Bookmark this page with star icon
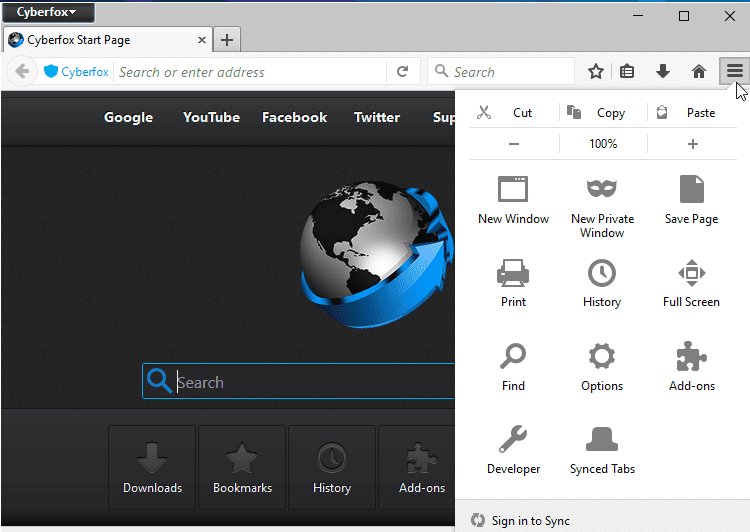The width and height of the screenshot is (750, 532). point(596,72)
